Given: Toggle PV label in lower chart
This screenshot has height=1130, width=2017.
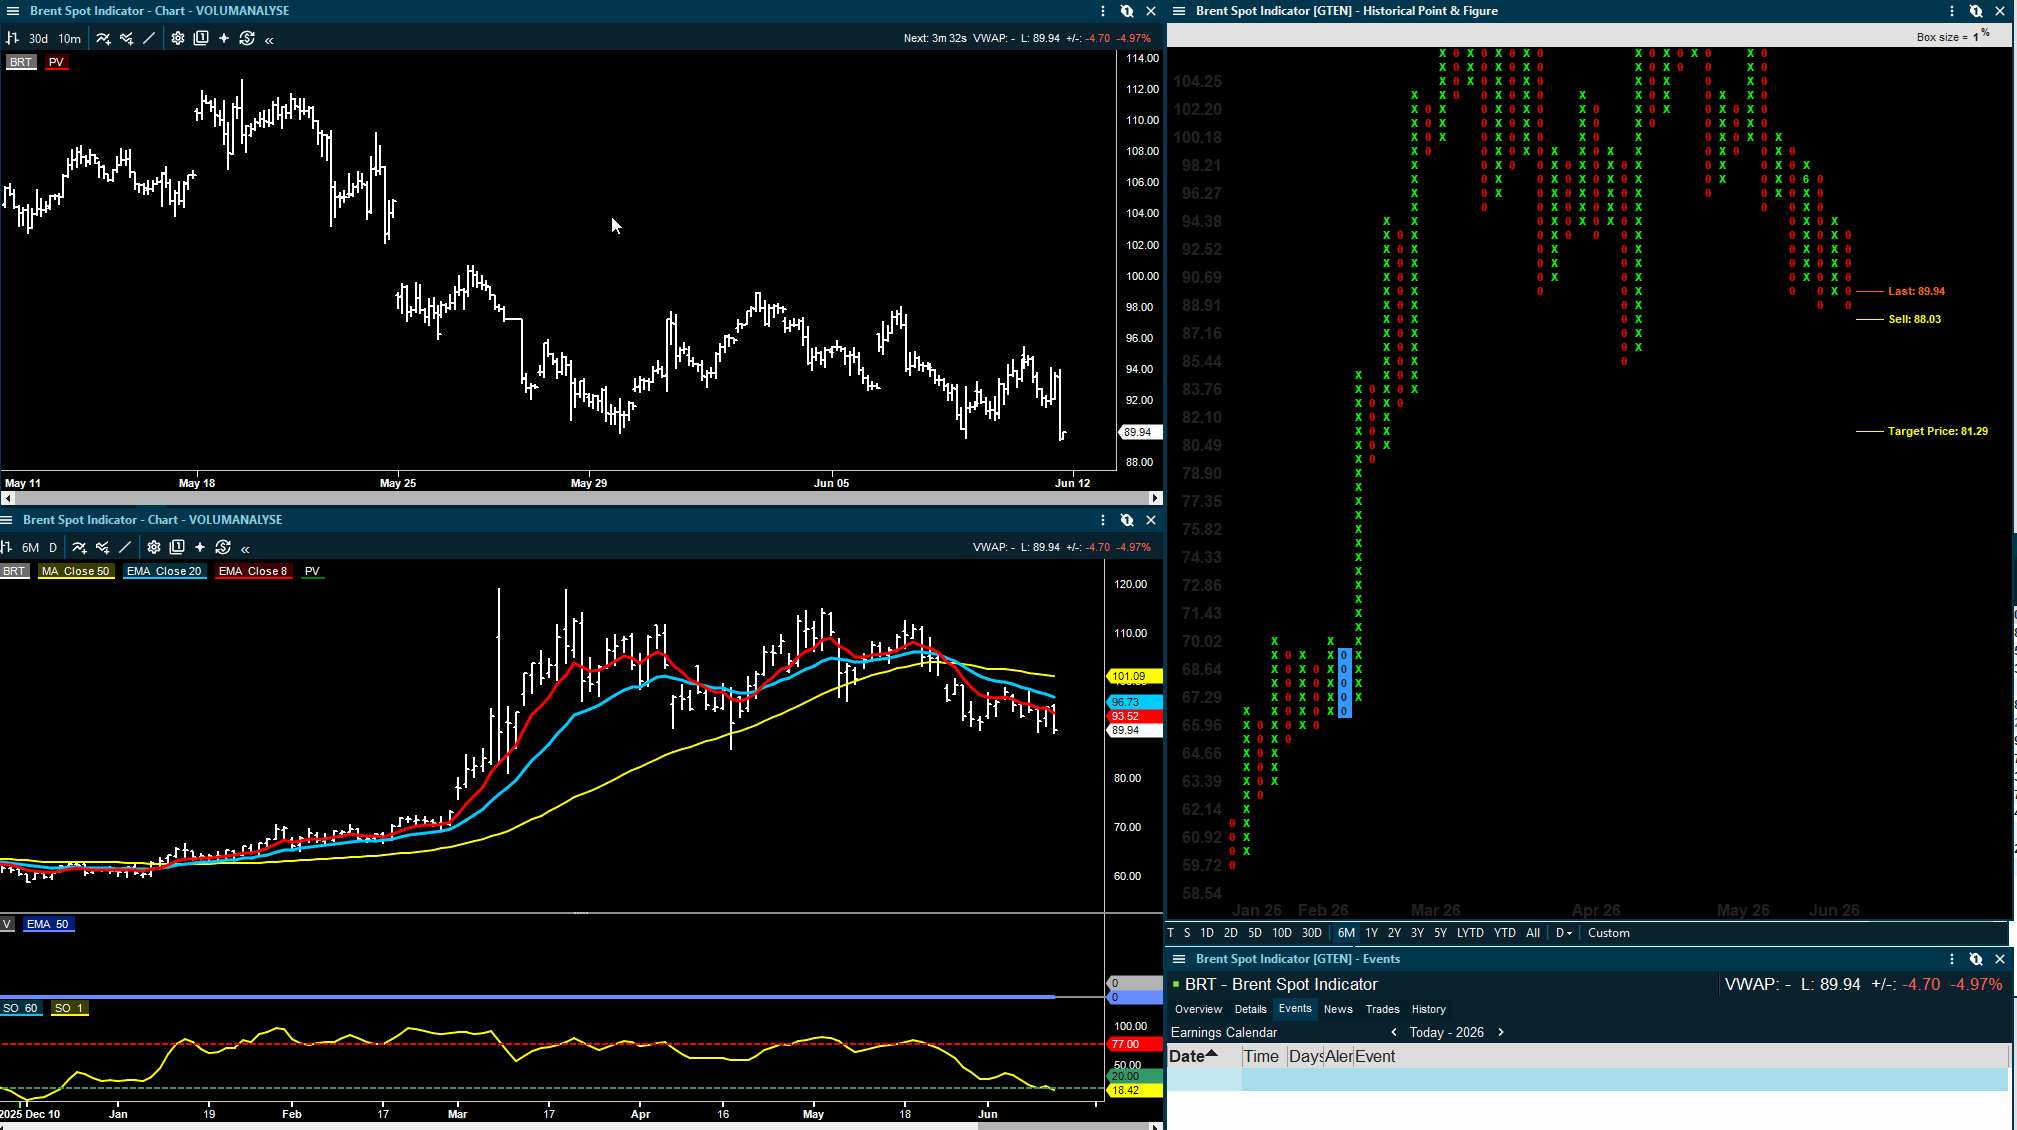Looking at the screenshot, I should pos(312,571).
